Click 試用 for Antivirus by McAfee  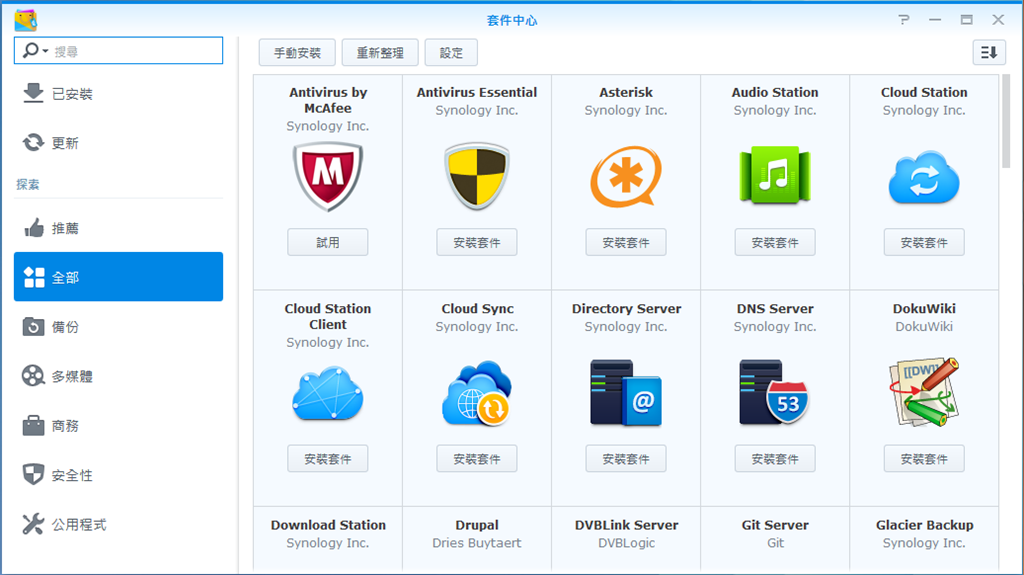click(x=327, y=242)
